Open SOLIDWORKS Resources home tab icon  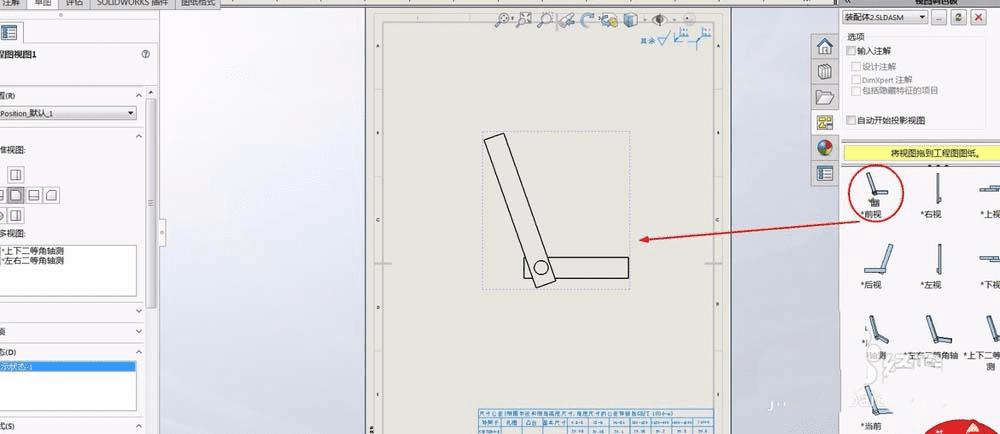coord(825,46)
